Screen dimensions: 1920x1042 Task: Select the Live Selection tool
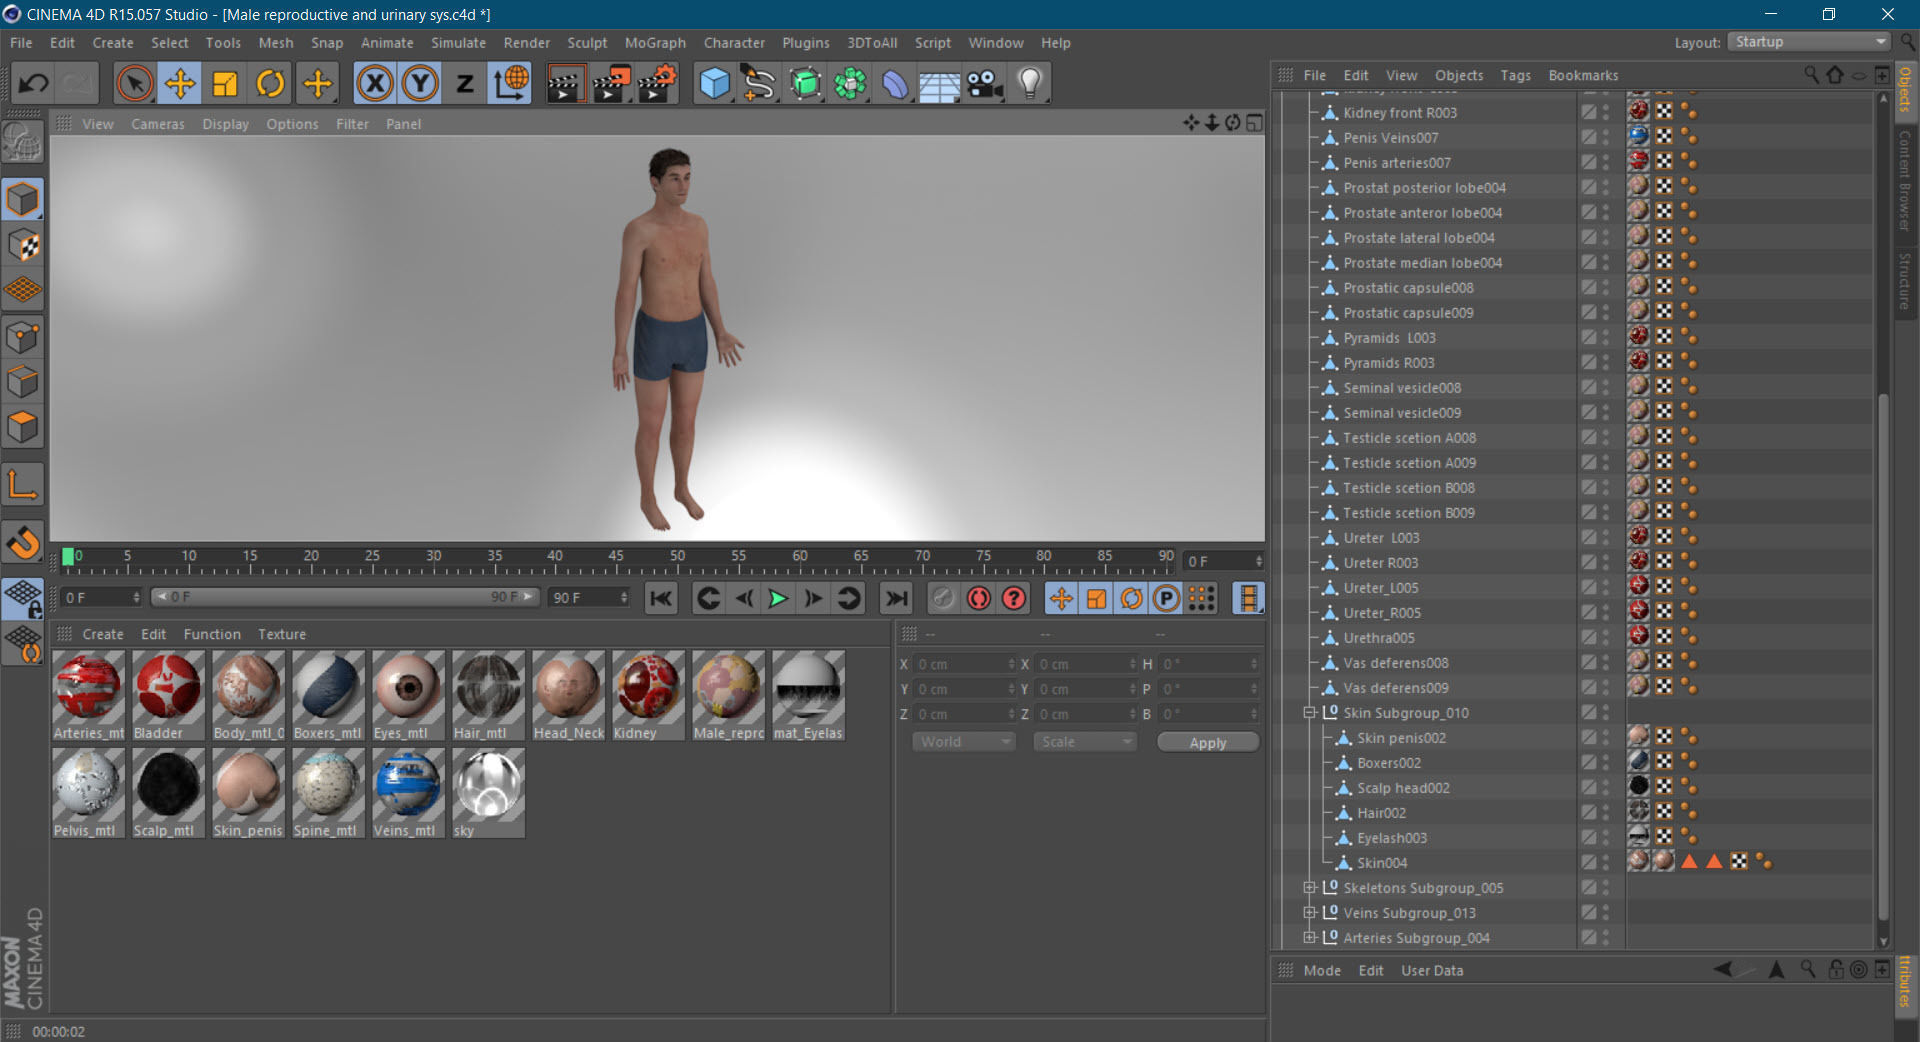pyautogui.click(x=134, y=83)
